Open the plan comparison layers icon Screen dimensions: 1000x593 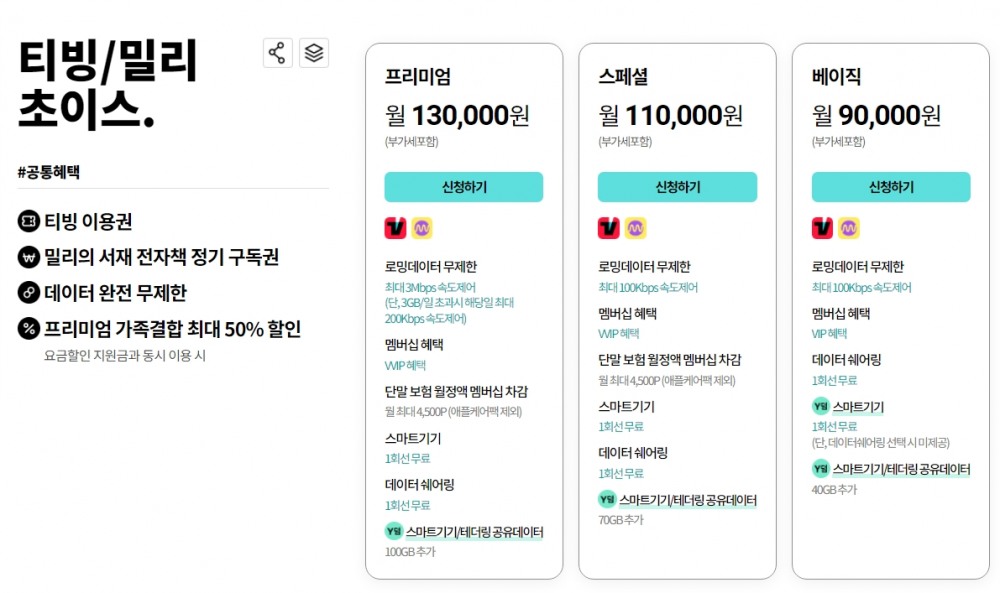pos(313,53)
